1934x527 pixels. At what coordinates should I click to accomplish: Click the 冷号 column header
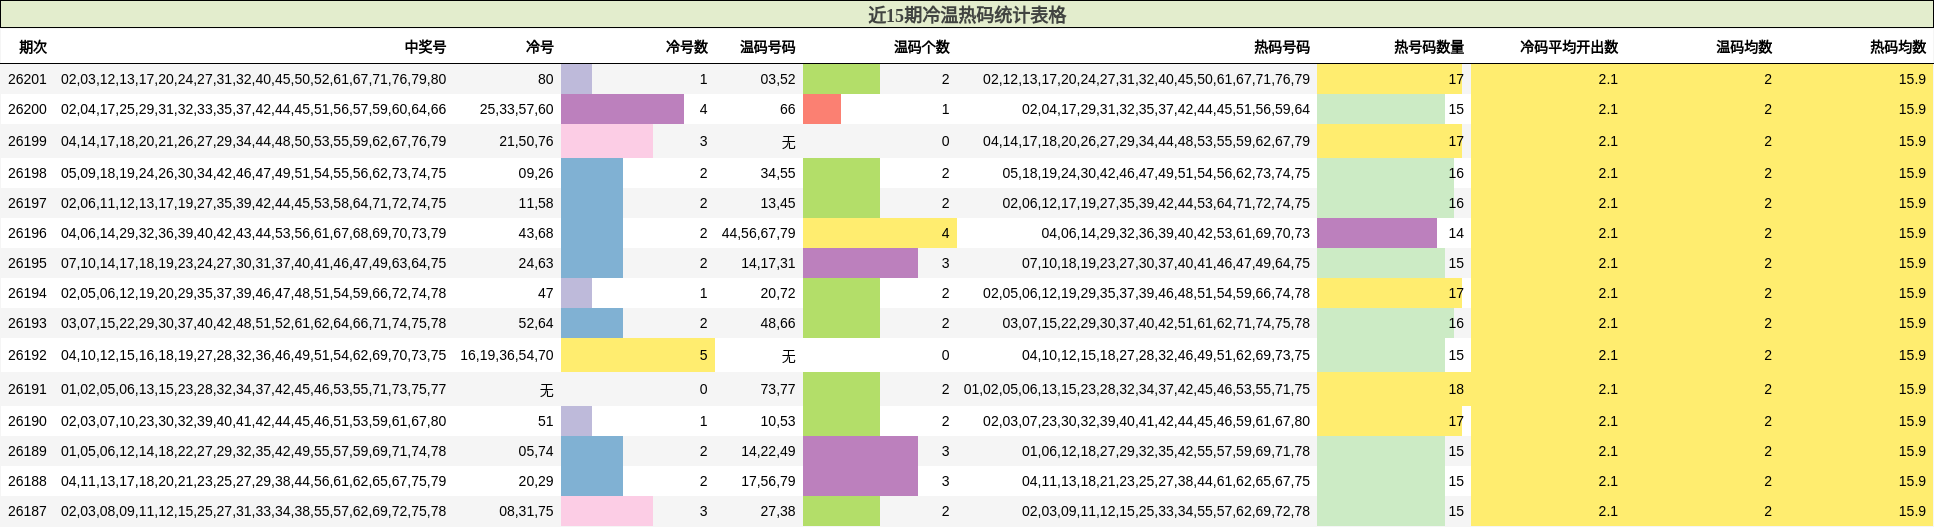(x=540, y=47)
